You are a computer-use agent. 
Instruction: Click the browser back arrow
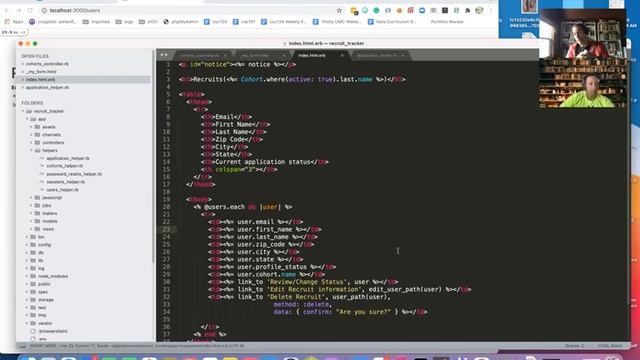coord(7,10)
